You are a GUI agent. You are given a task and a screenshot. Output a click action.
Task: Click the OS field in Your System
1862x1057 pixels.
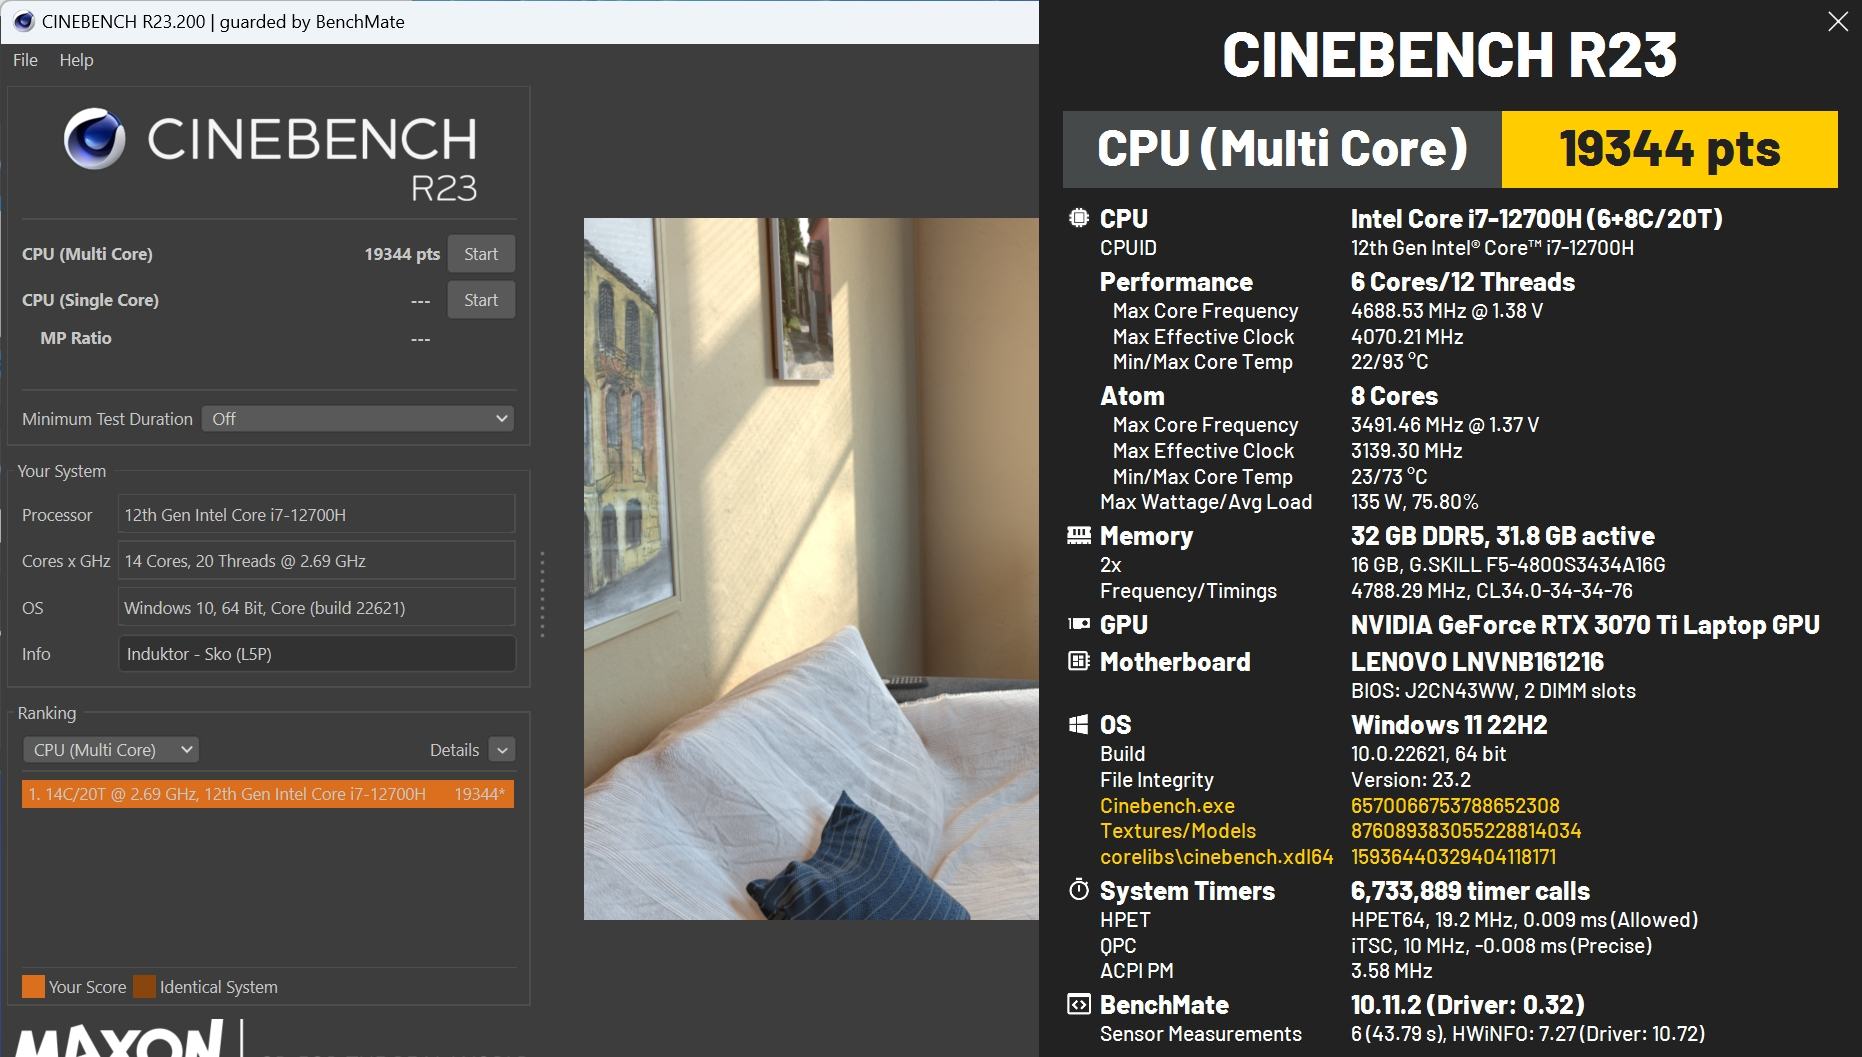tap(316, 608)
